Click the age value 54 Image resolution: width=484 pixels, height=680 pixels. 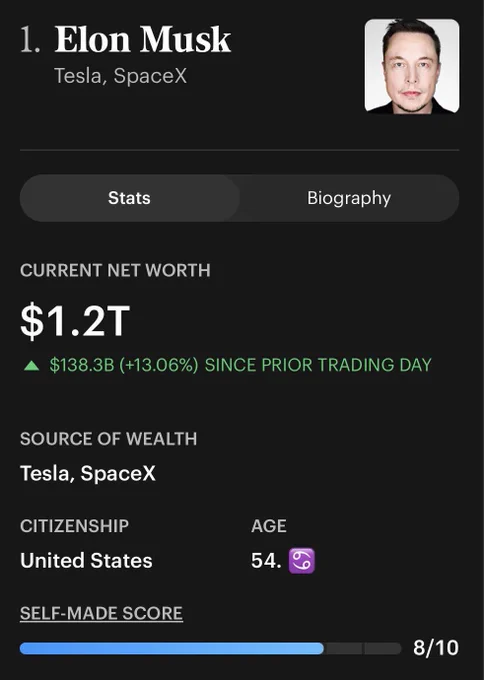pos(266,561)
